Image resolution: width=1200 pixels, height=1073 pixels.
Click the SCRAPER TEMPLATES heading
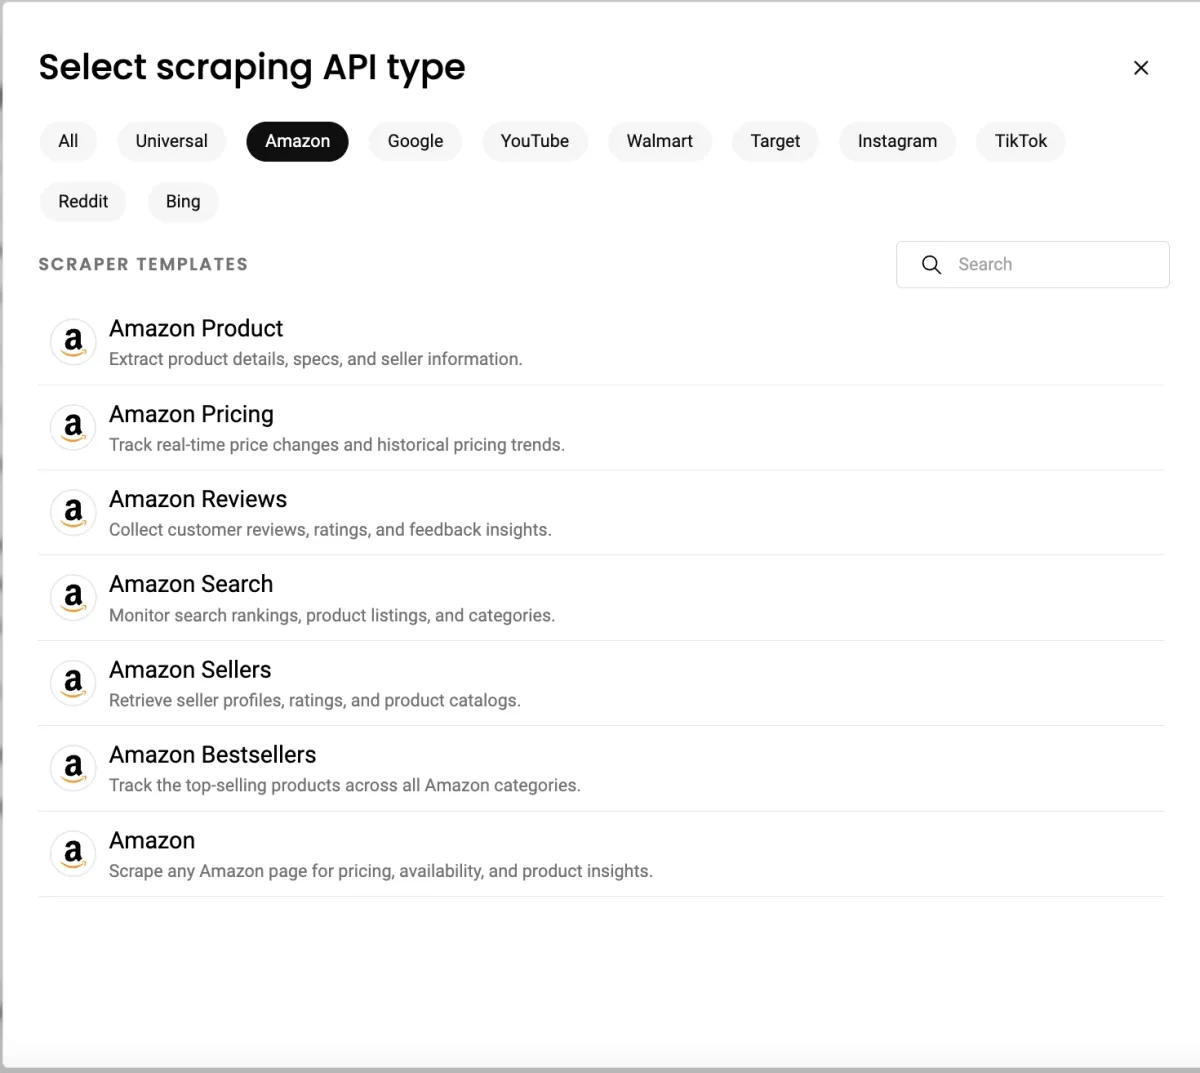[143, 264]
